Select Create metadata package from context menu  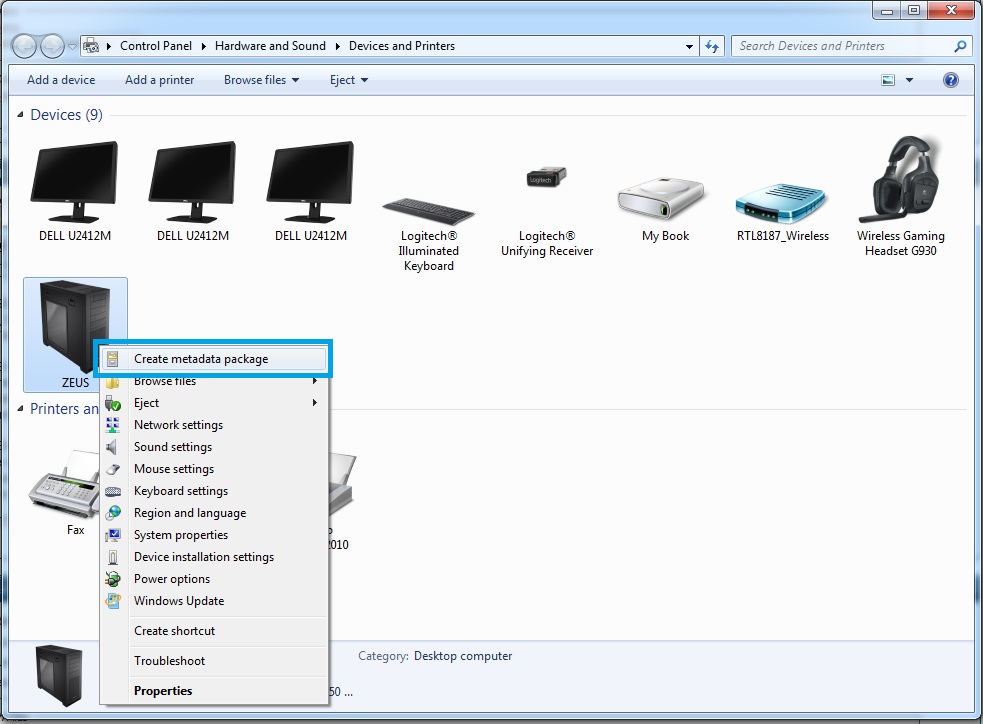click(200, 357)
